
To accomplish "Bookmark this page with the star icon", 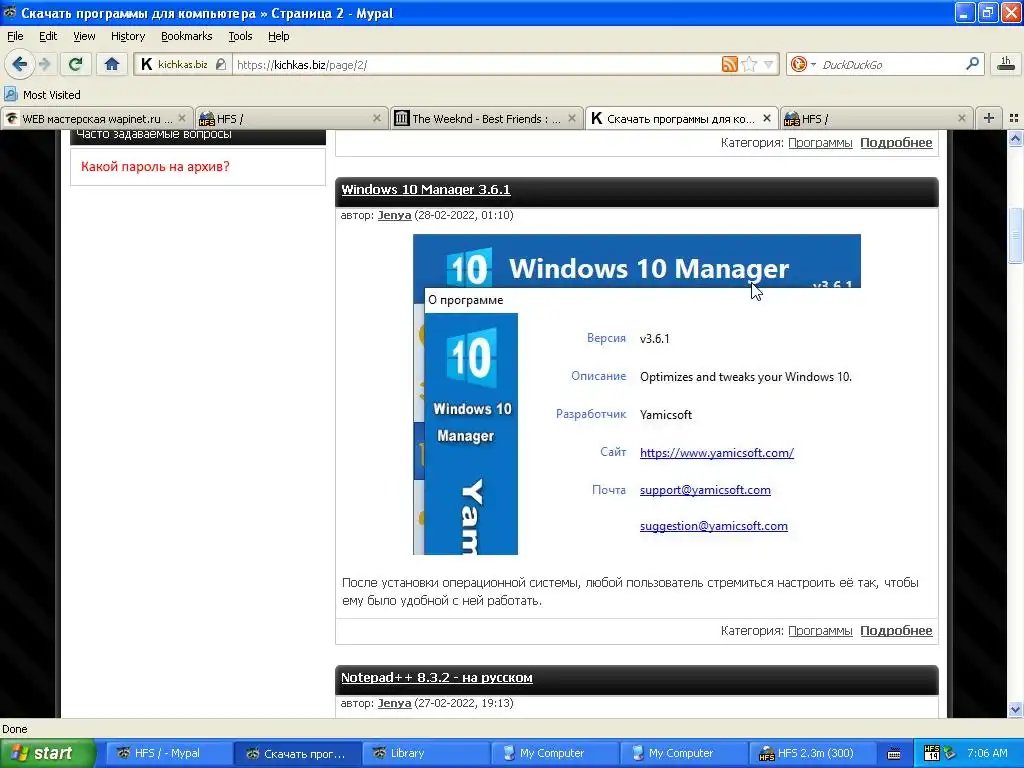I will tap(749, 64).
